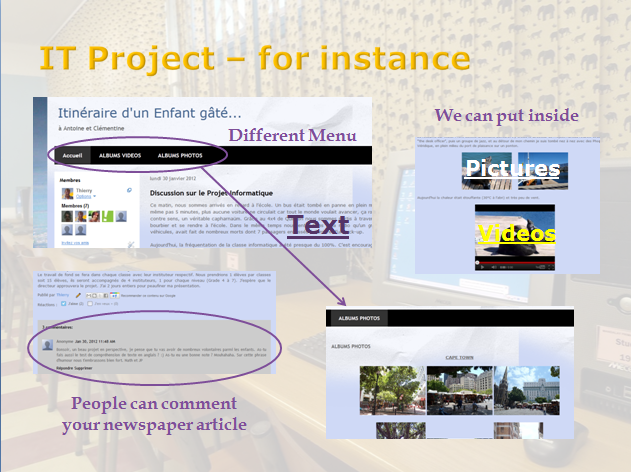The height and width of the screenshot is (472, 631).
Task: Click the Recommander ce contenu sur Google text
Action: point(148,295)
